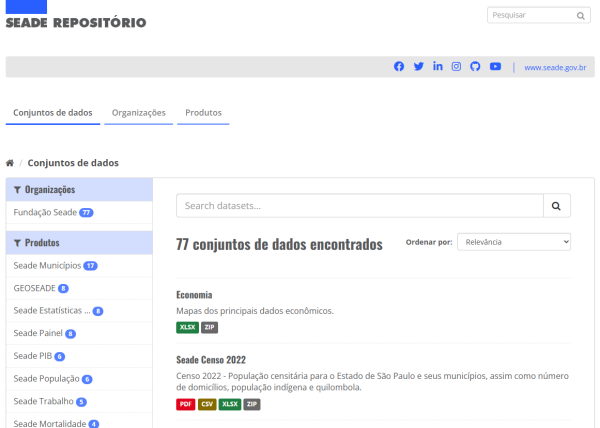The height and width of the screenshot is (428, 600).
Task: Open the Twitter social icon
Action: (x=418, y=67)
